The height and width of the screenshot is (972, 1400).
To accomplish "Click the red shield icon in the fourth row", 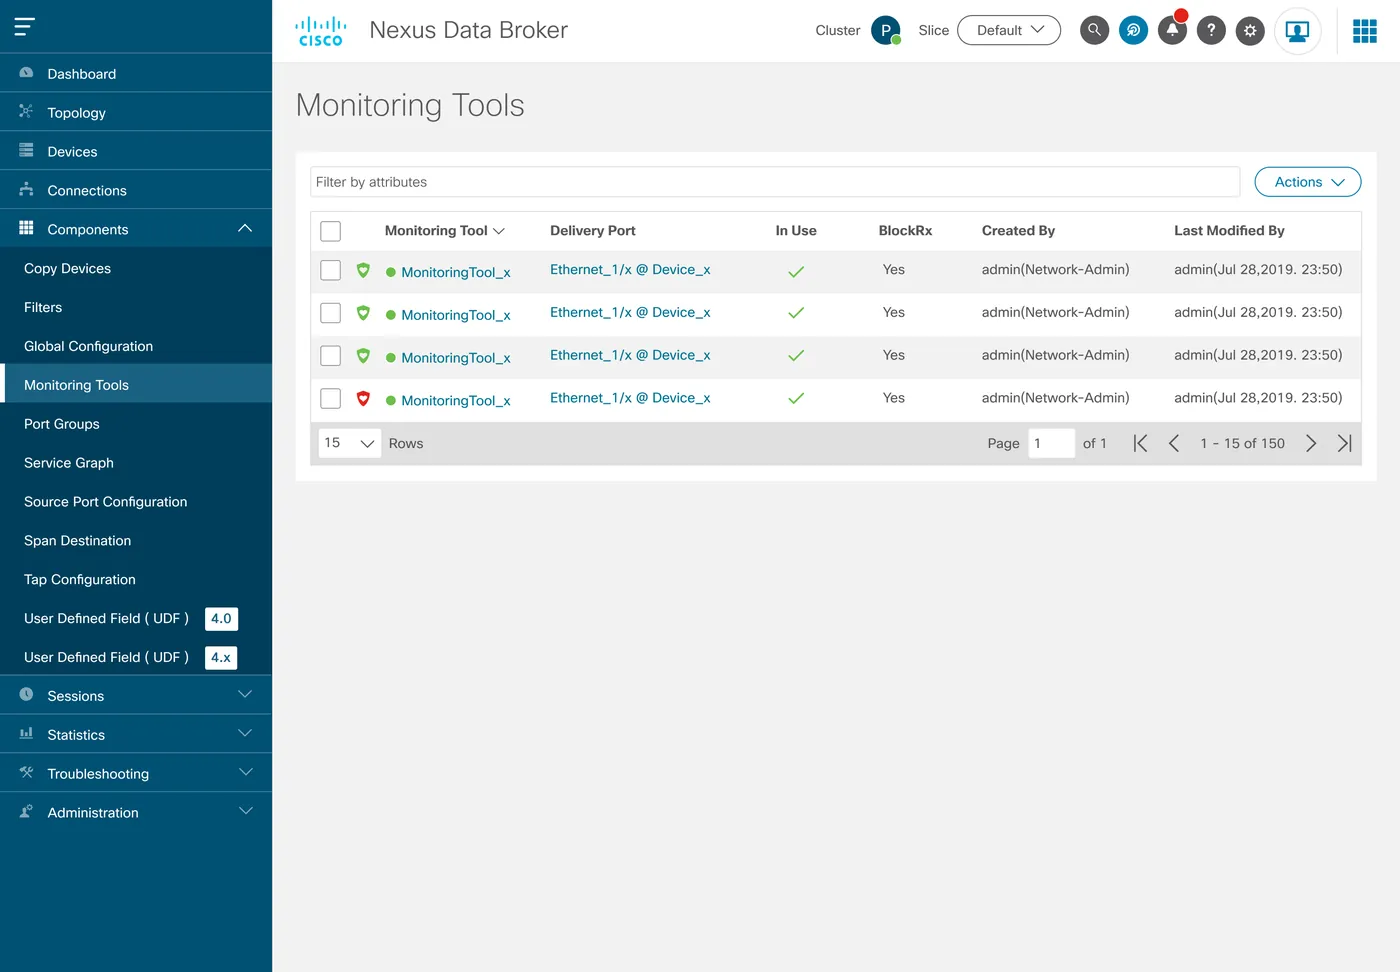I will click(363, 398).
